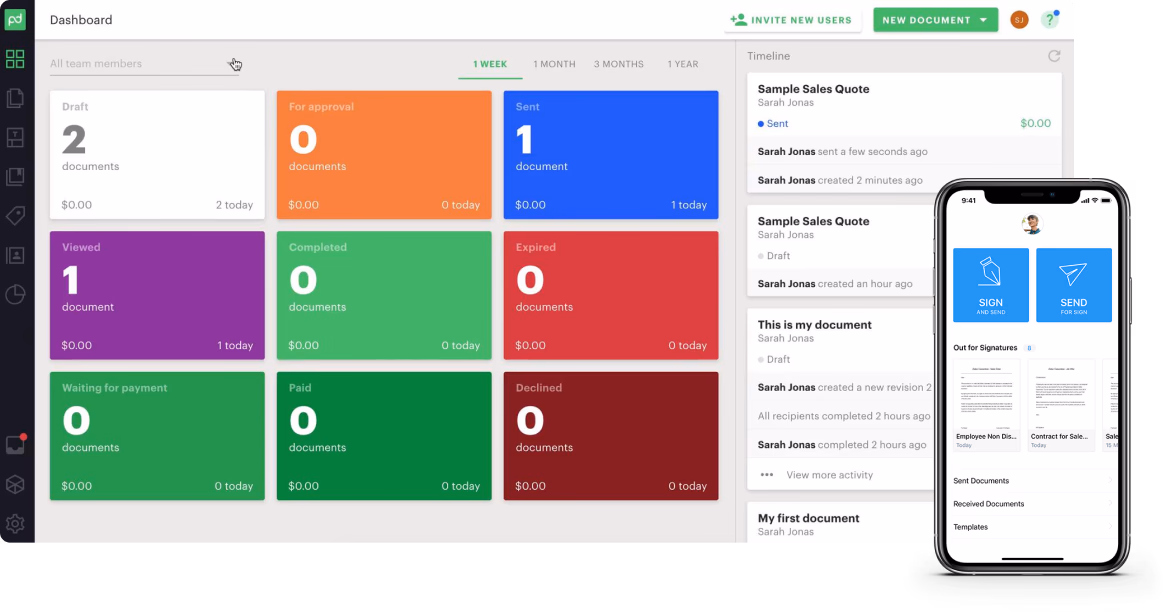This screenshot has height=612, width=1168.
Task: Expand View more activity in the timeline
Action: tap(829, 475)
